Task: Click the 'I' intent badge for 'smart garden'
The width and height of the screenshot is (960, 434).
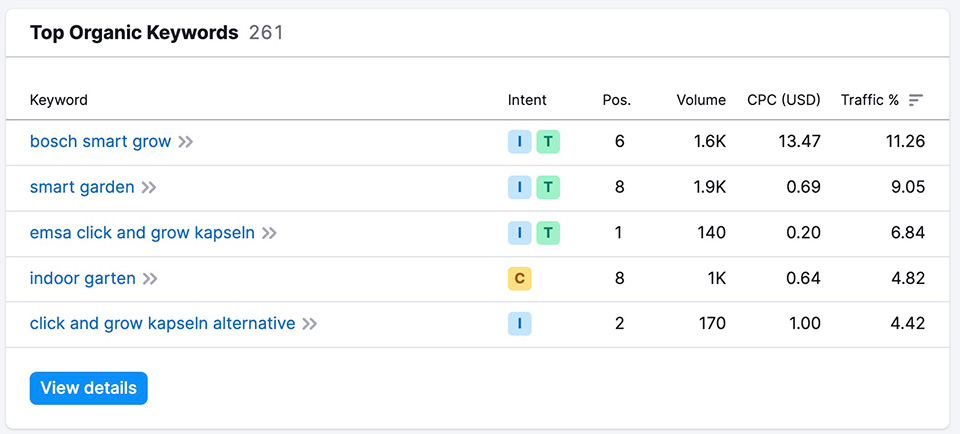Action: [x=520, y=187]
